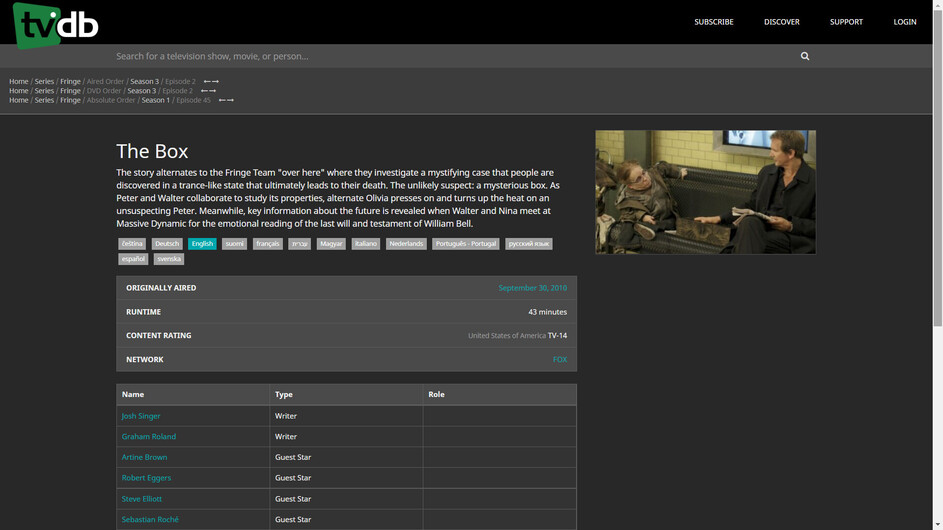Click Writer type in Josh Singer row
This screenshot has width=943, height=530.
click(x=286, y=416)
